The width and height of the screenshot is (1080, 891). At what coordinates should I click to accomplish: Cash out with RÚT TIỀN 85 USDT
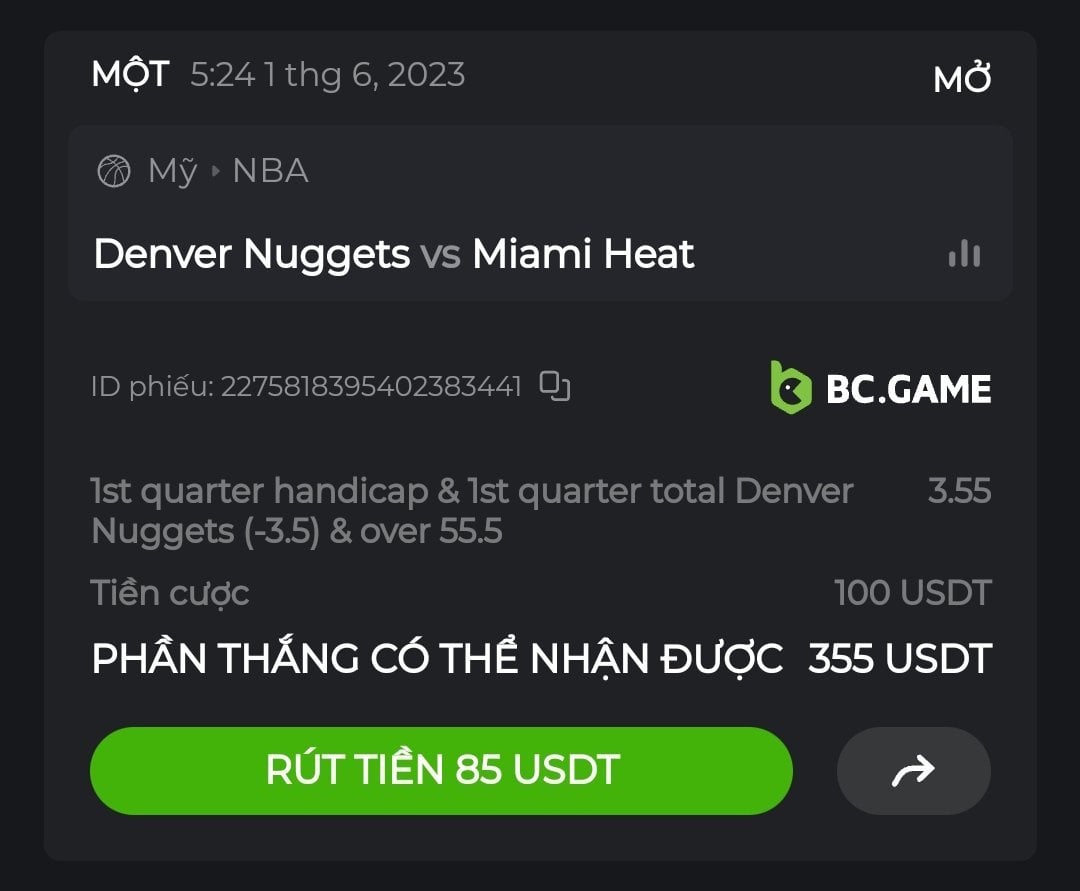click(442, 771)
